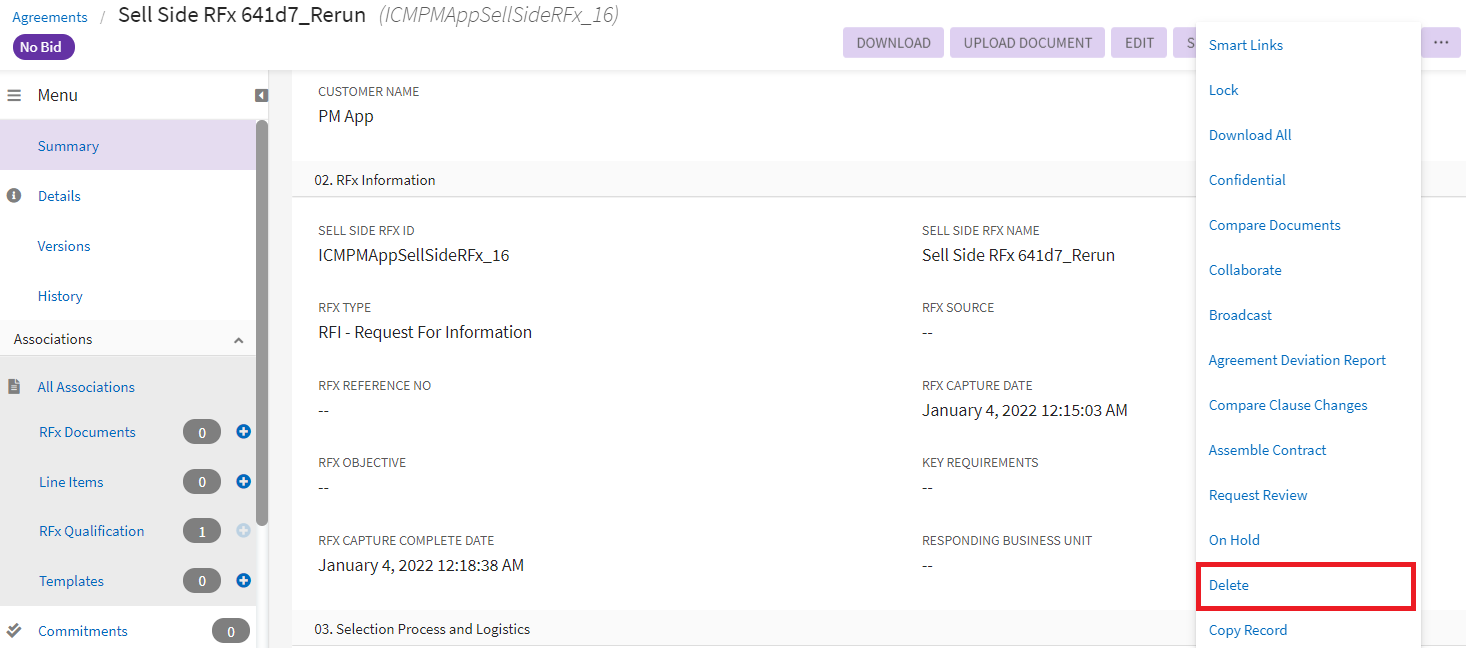
Task: Click the hamburger icon beside Menu
Action: (x=14, y=96)
